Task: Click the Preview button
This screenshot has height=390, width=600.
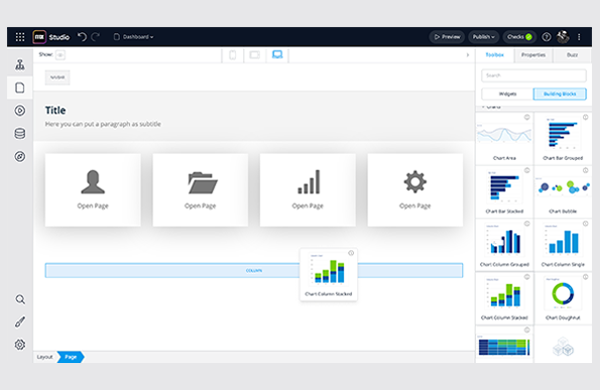Action: pyautogui.click(x=447, y=37)
